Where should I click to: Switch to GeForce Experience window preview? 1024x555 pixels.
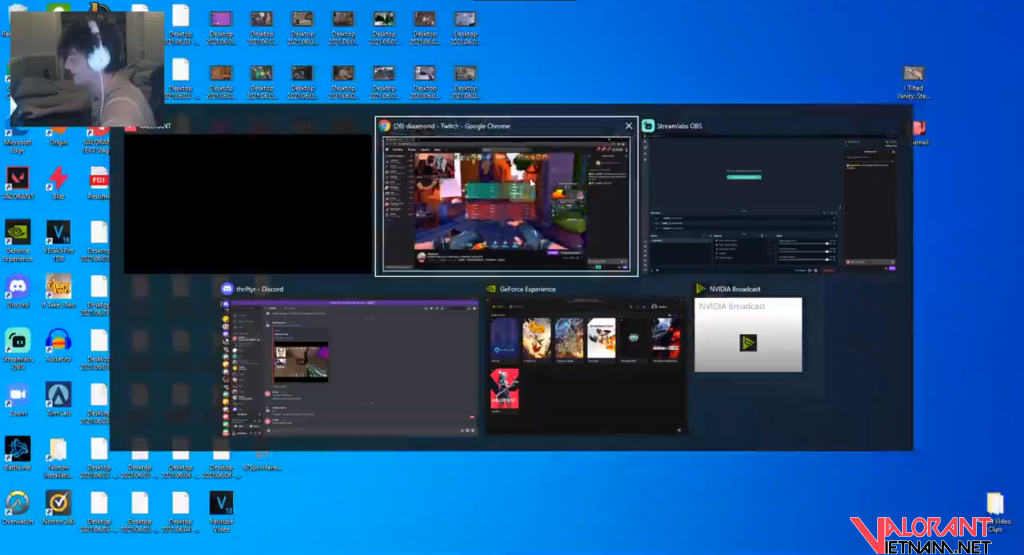pyautogui.click(x=586, y=366)
